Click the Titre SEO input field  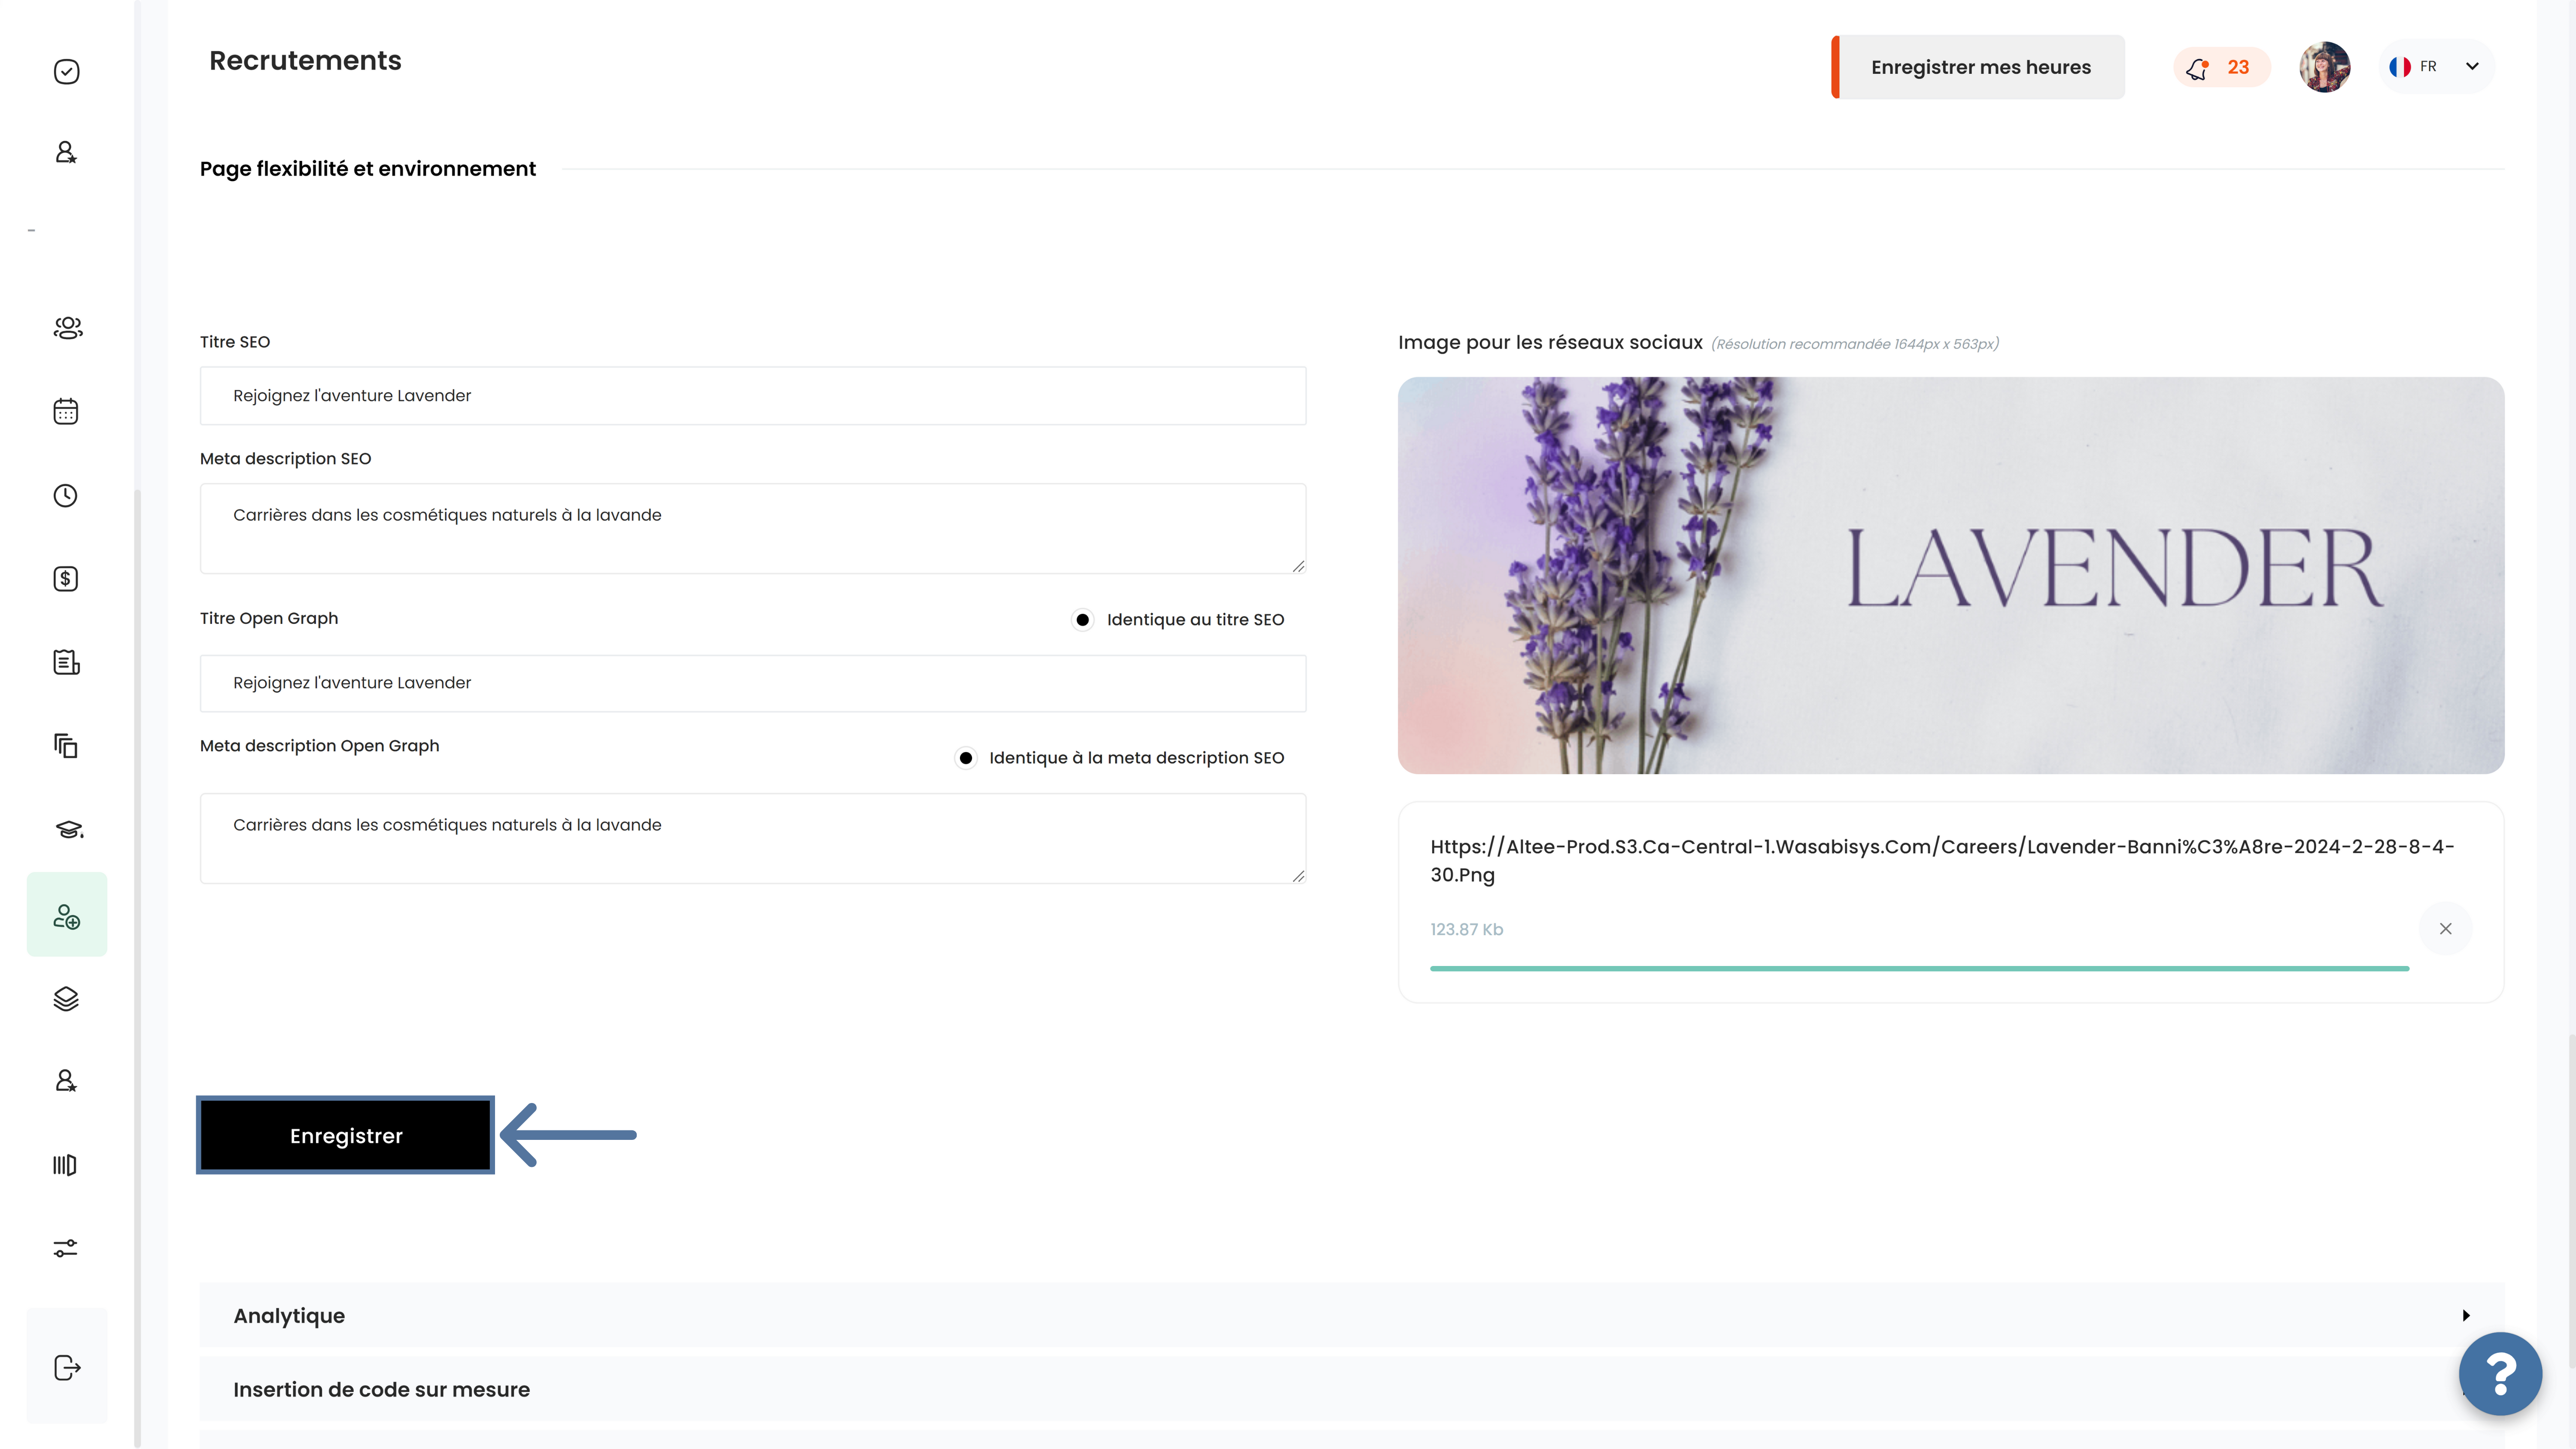coord(753,395)
